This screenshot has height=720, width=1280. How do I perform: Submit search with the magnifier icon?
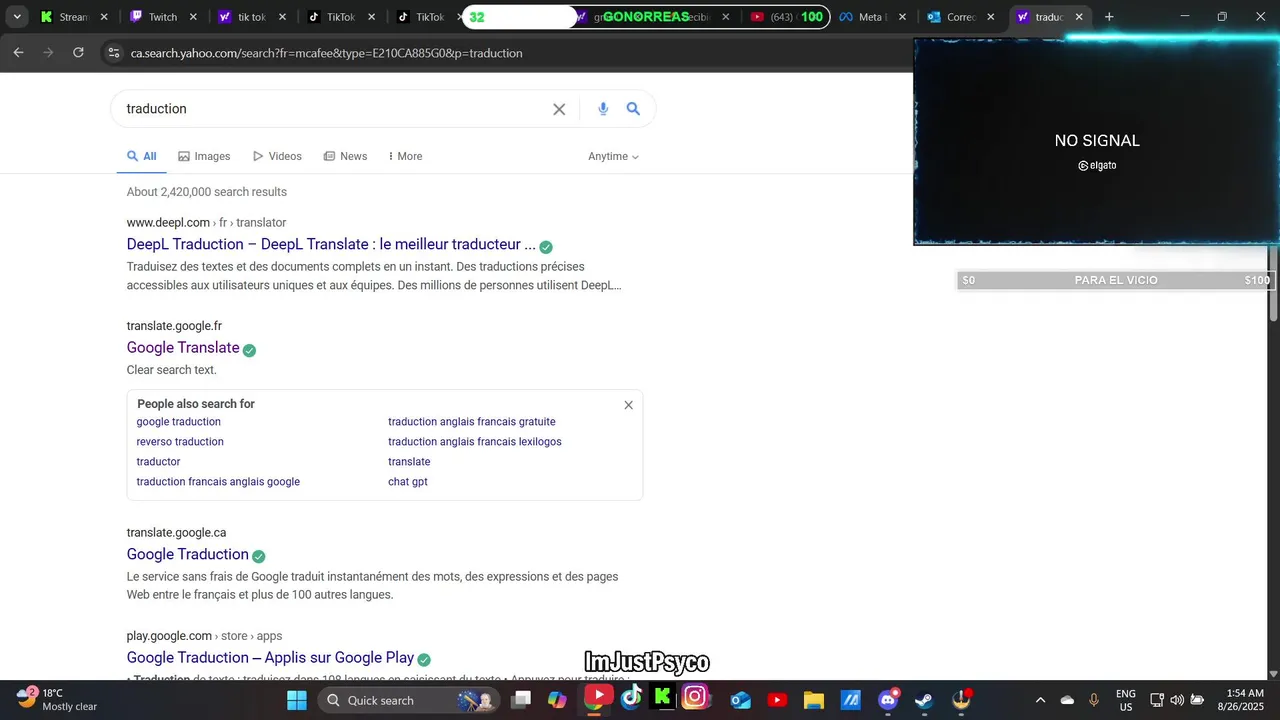click(633, 109)
